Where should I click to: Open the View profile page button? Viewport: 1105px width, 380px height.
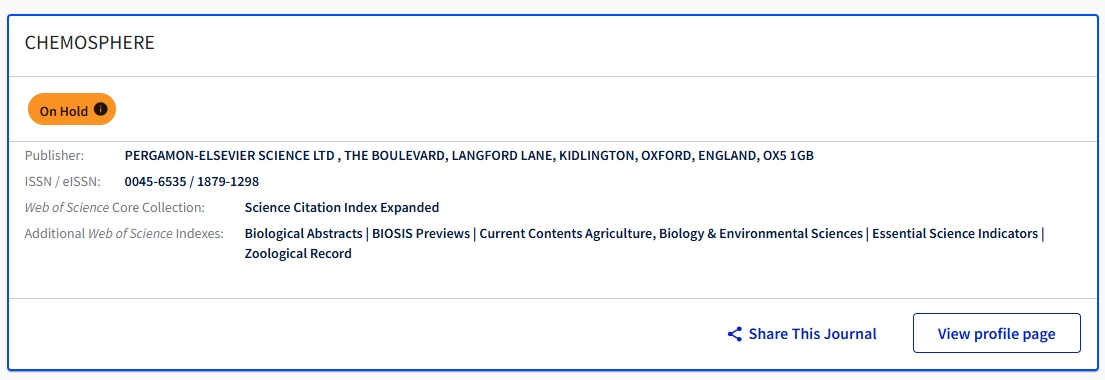coord(996,333)
